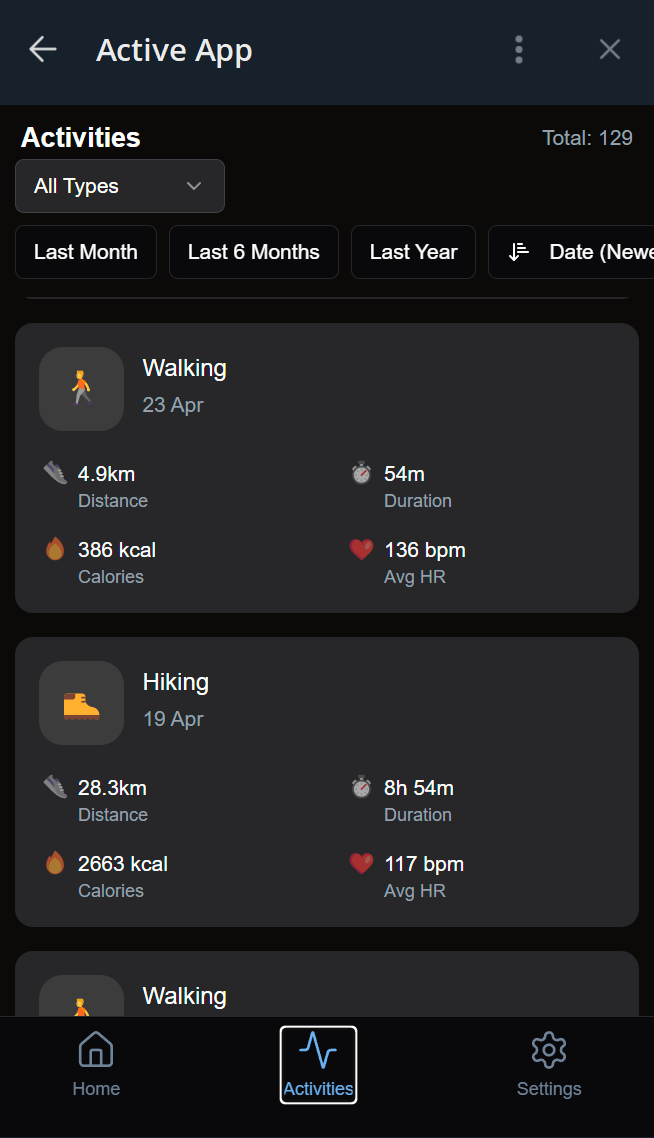Click the hiking boot icon
Screen dimensions: 654x1138
tap(81, 702)
